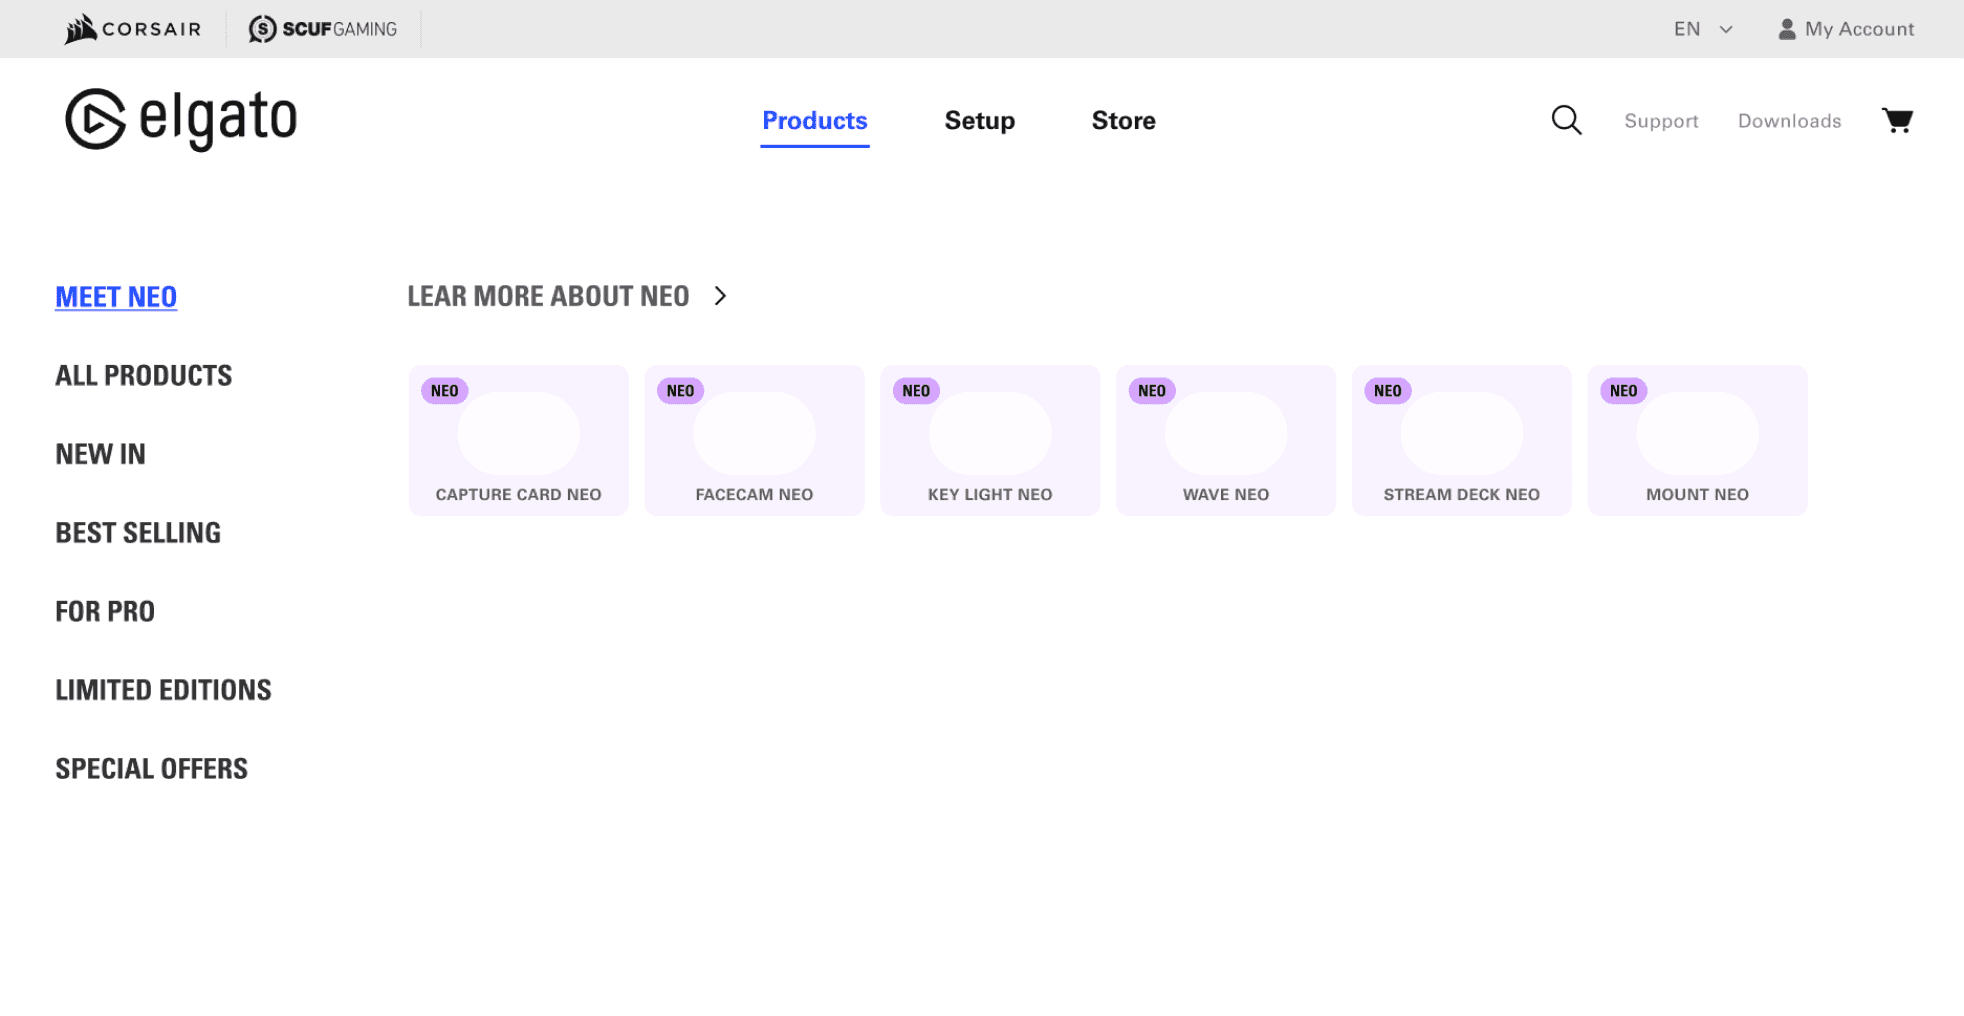Select the Key Light Neo tile
This screenshot has width=1964, height=1016.
990,440
